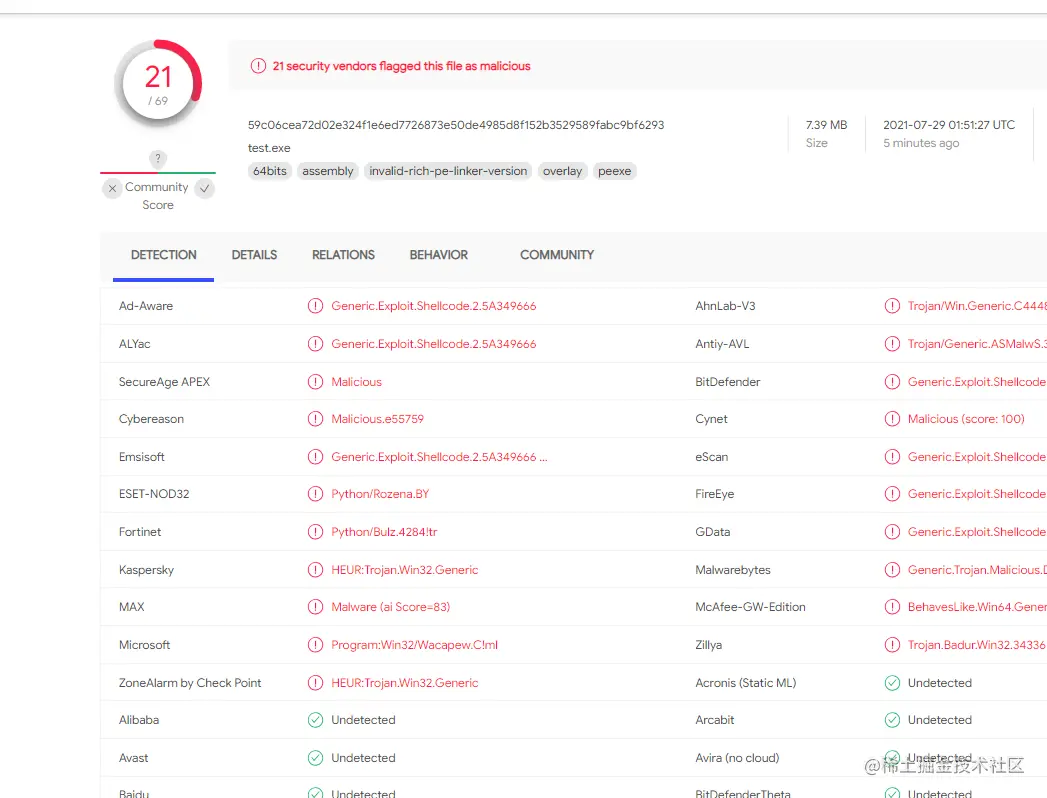This screenshot has height=798, width=1047.
Task: Click undetected check icon for Arcabit
Action: click(892, 720)
